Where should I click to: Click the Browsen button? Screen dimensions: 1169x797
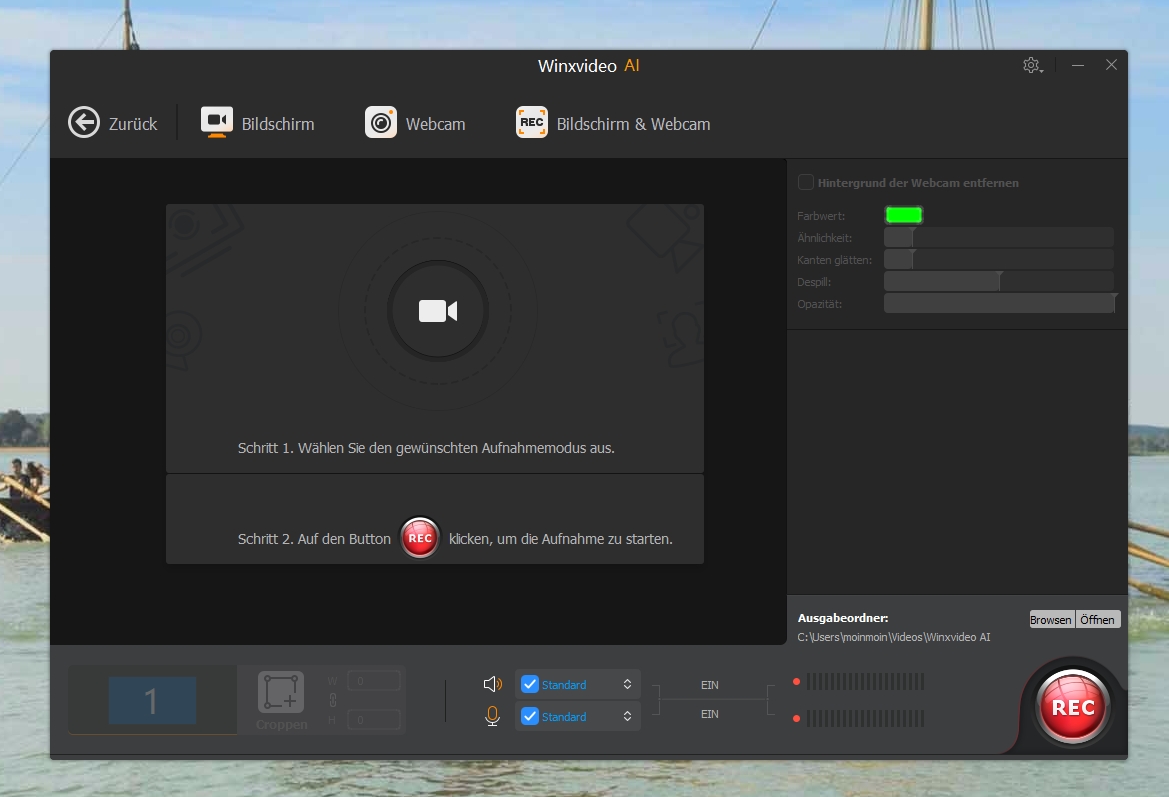[x=1050, y=620]
